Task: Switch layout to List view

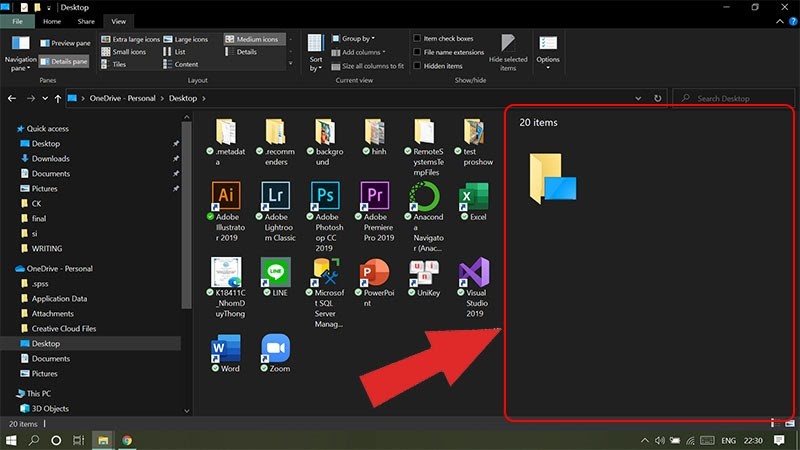Action: click(174, 52)
